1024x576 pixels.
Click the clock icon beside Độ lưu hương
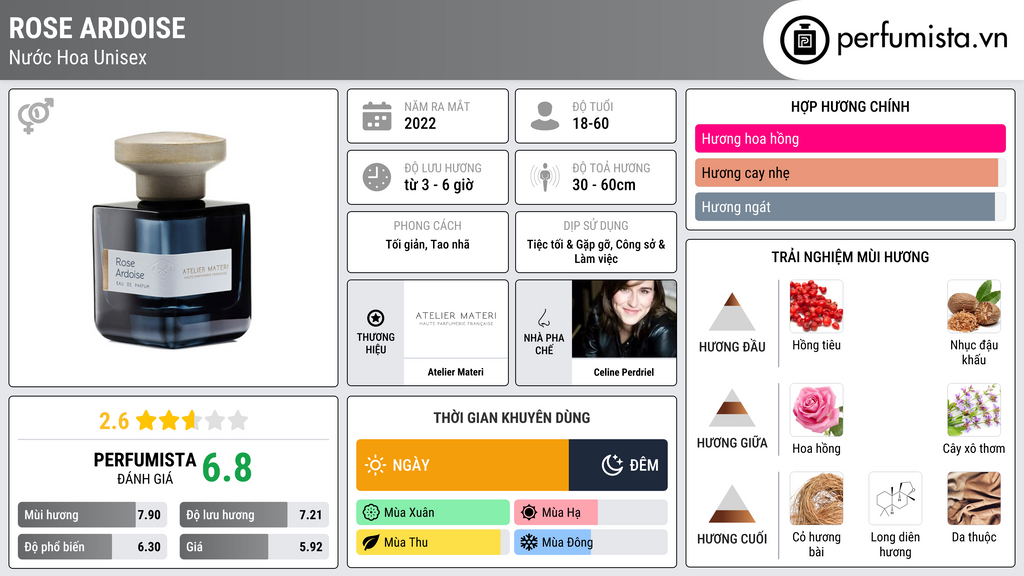pos(377,177)
